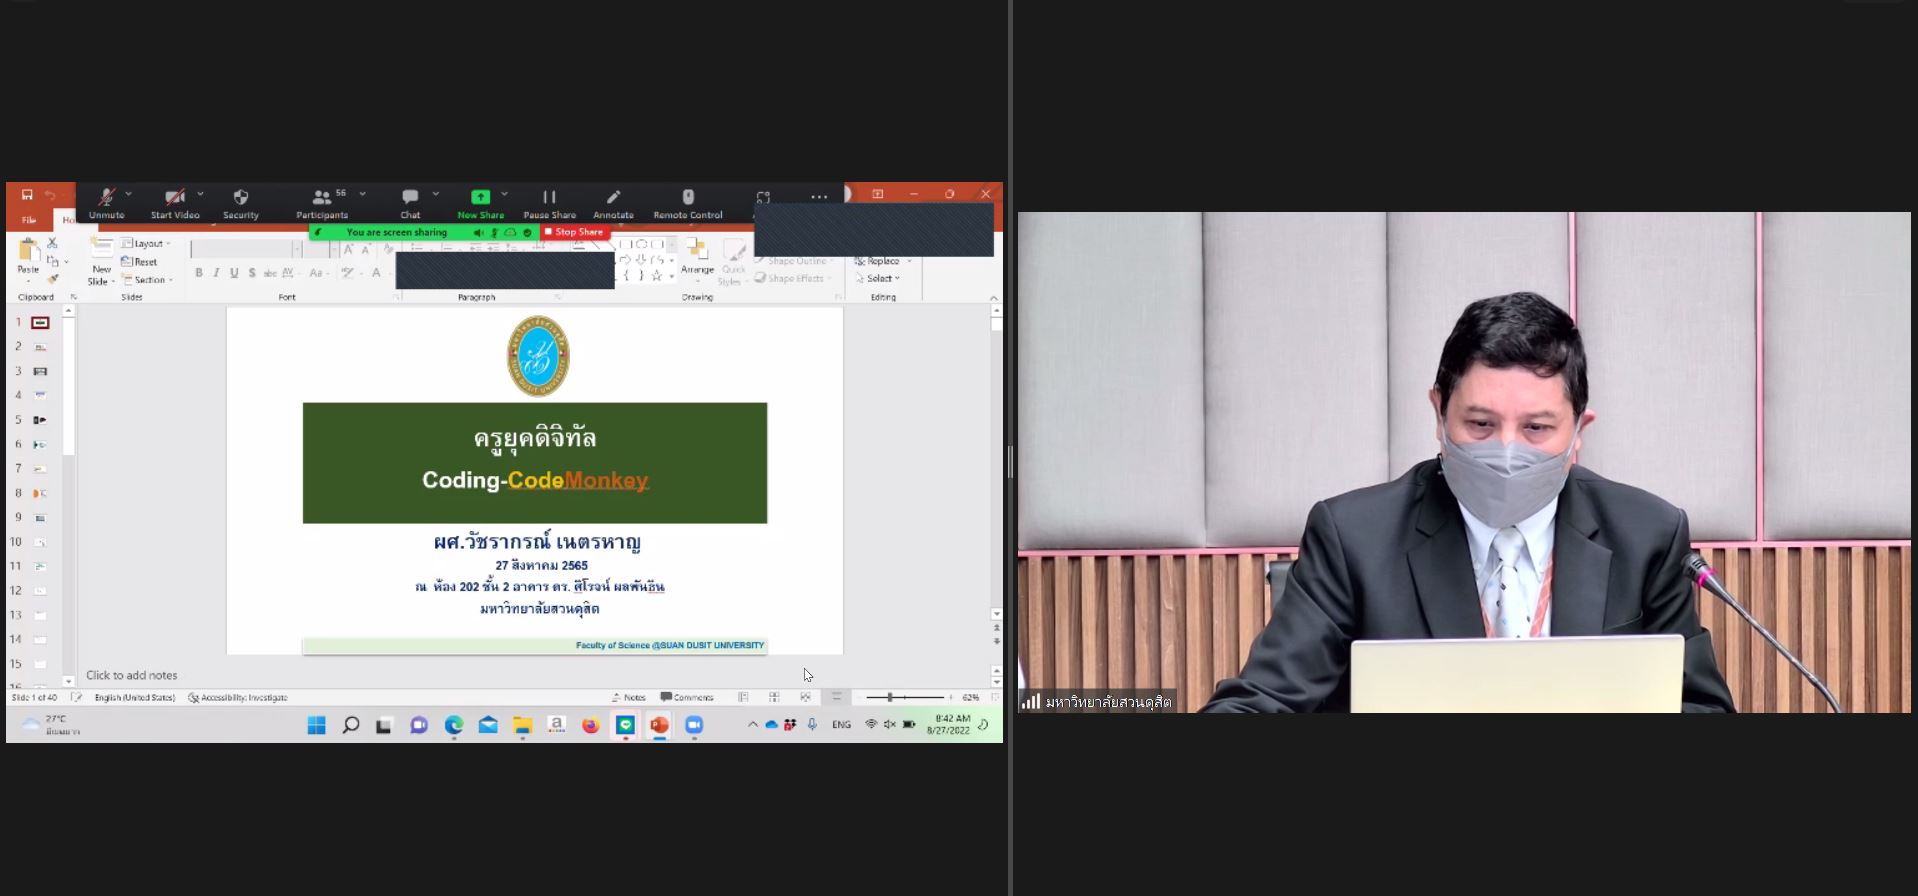Expand the Participants options arrow
This screenshot has width=1918, height=896.
pos(362,193)
